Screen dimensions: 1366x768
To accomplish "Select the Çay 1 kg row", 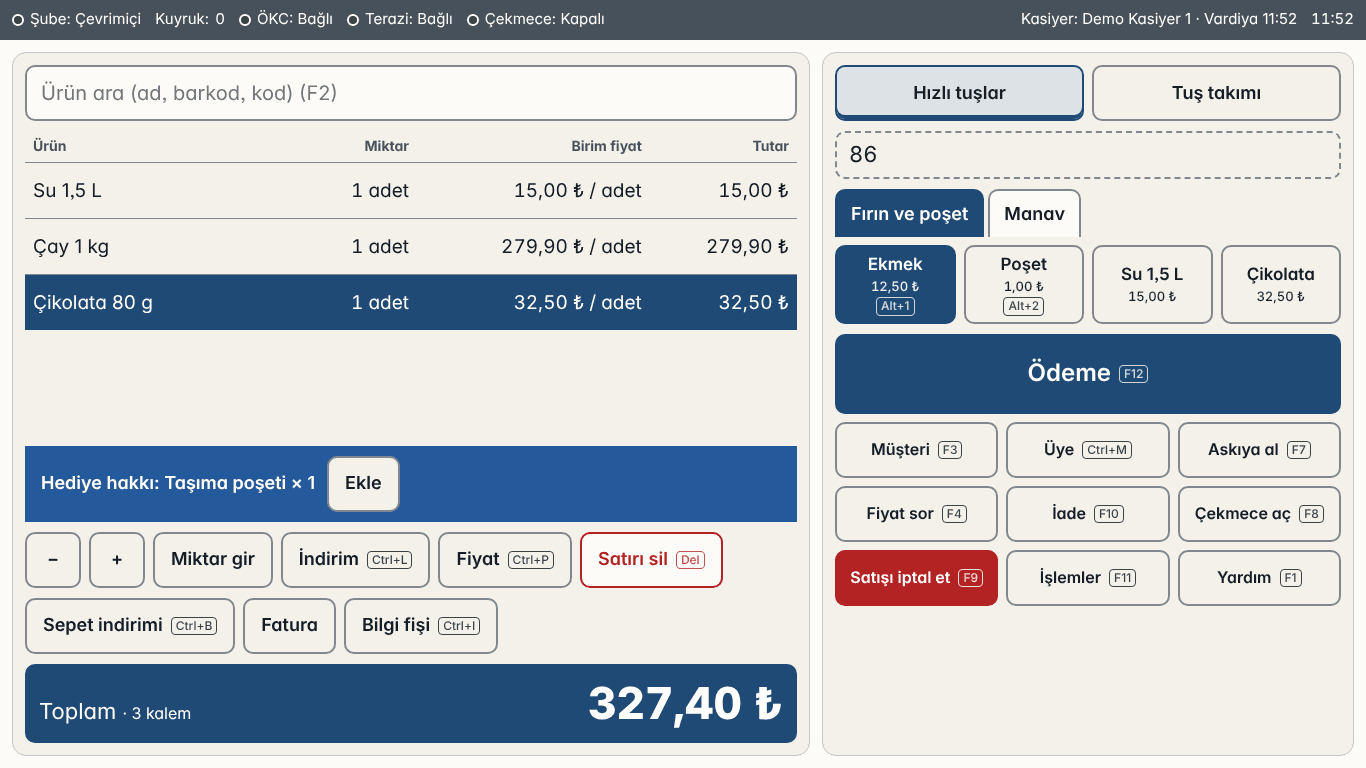I will point(411,247).
